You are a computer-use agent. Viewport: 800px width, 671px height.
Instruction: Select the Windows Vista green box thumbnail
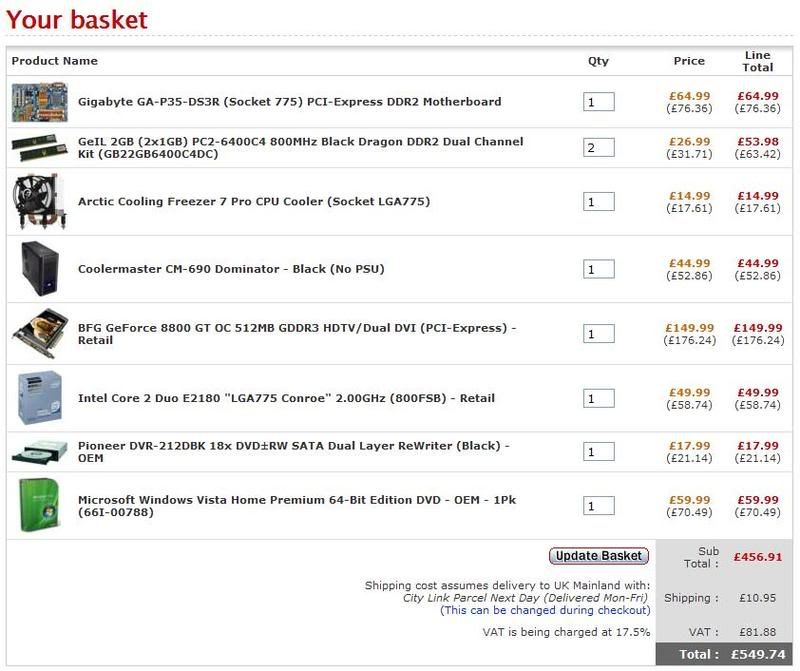point(40,505)
